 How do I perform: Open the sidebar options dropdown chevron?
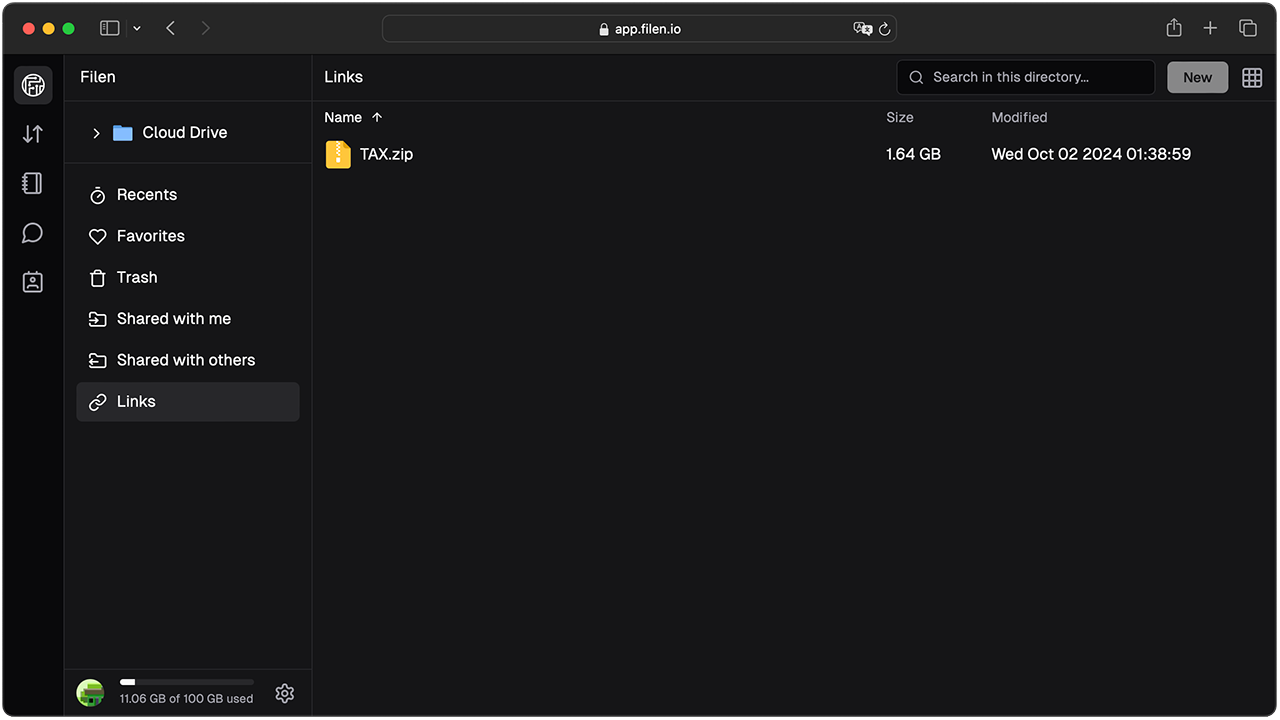pyautogui.click(x=137, y=28)
